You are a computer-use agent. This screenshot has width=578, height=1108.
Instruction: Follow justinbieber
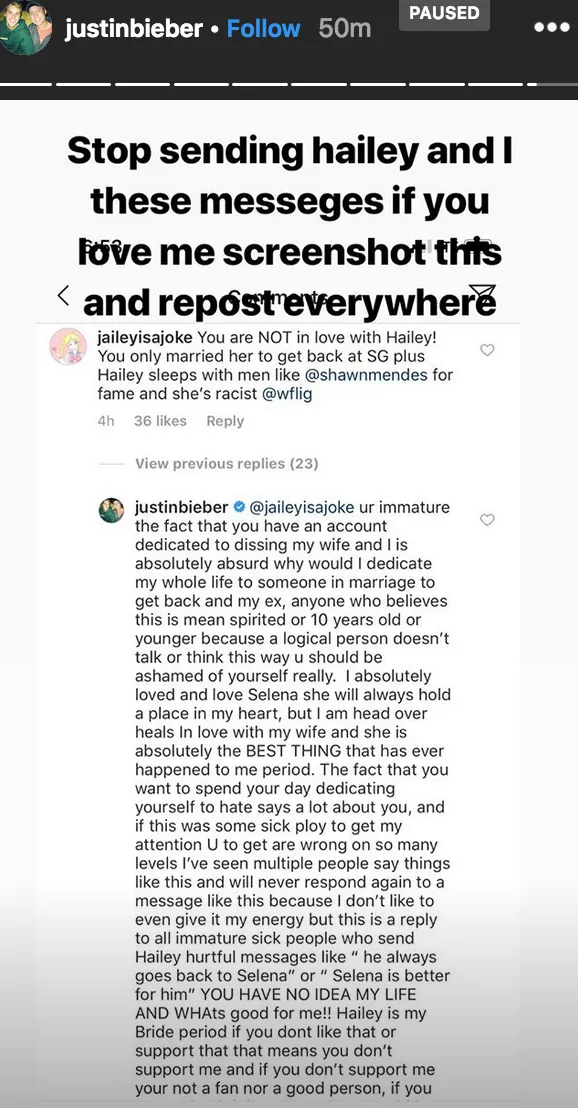click(x=263, y=29)
